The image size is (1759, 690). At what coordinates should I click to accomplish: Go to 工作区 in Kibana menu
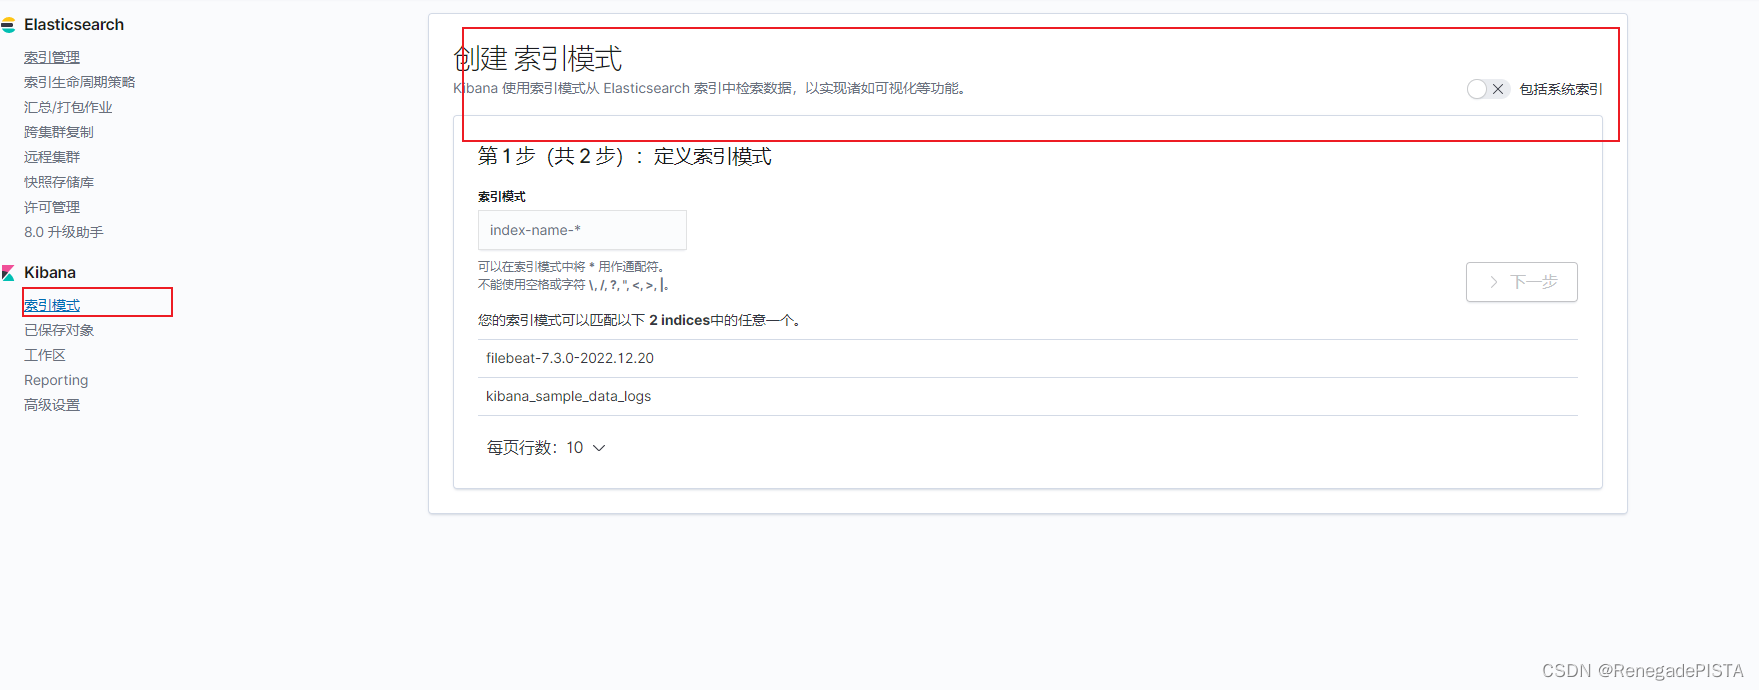pos(45,356)
